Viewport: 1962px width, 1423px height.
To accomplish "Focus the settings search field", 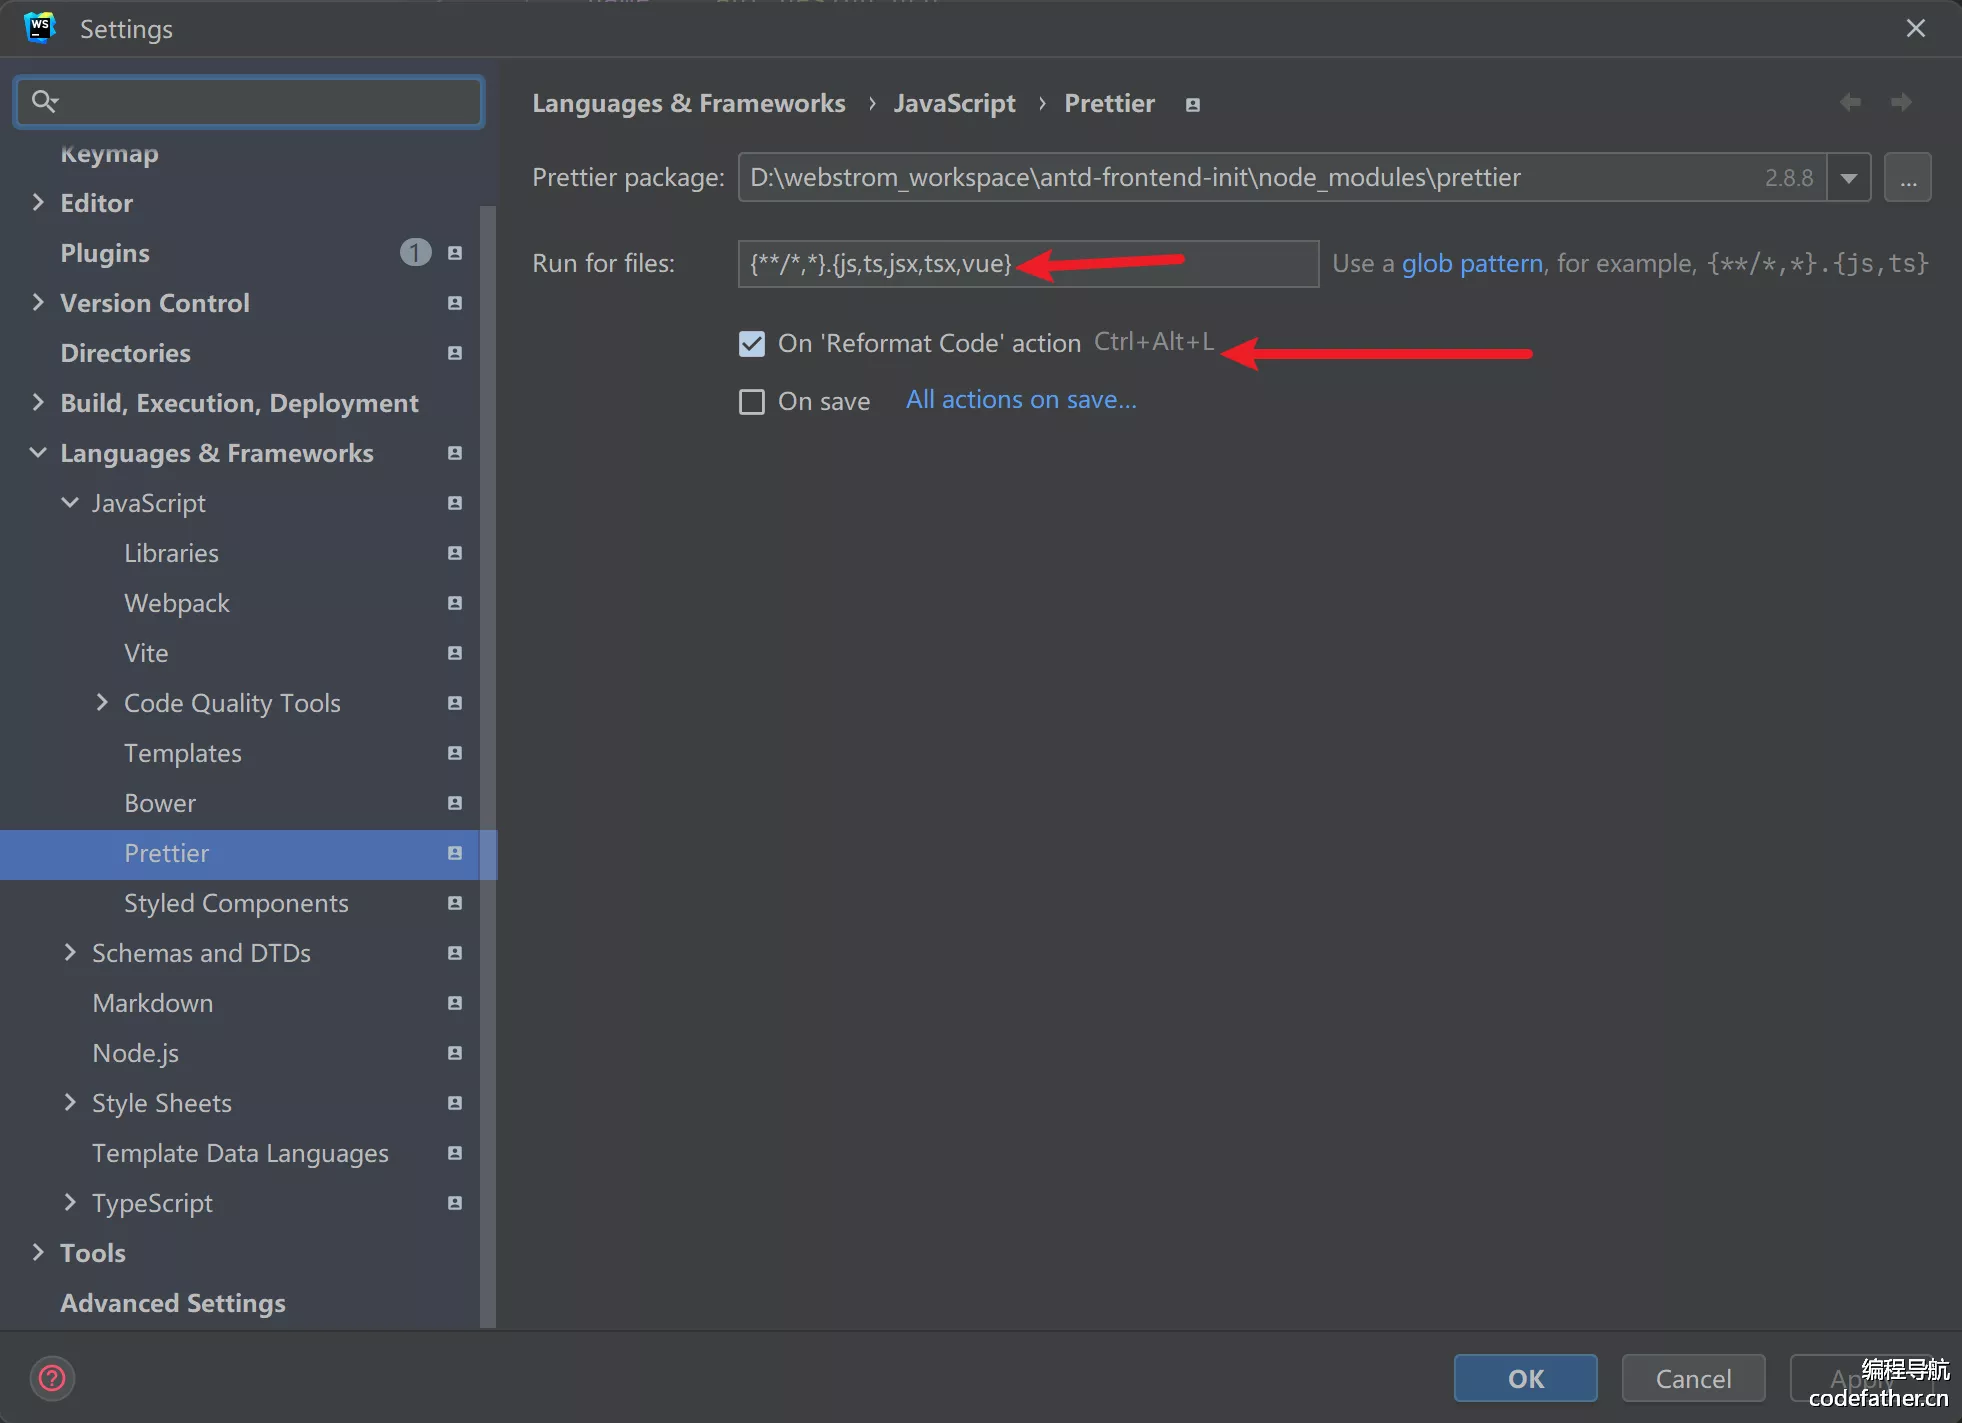I will pos(249,102).
